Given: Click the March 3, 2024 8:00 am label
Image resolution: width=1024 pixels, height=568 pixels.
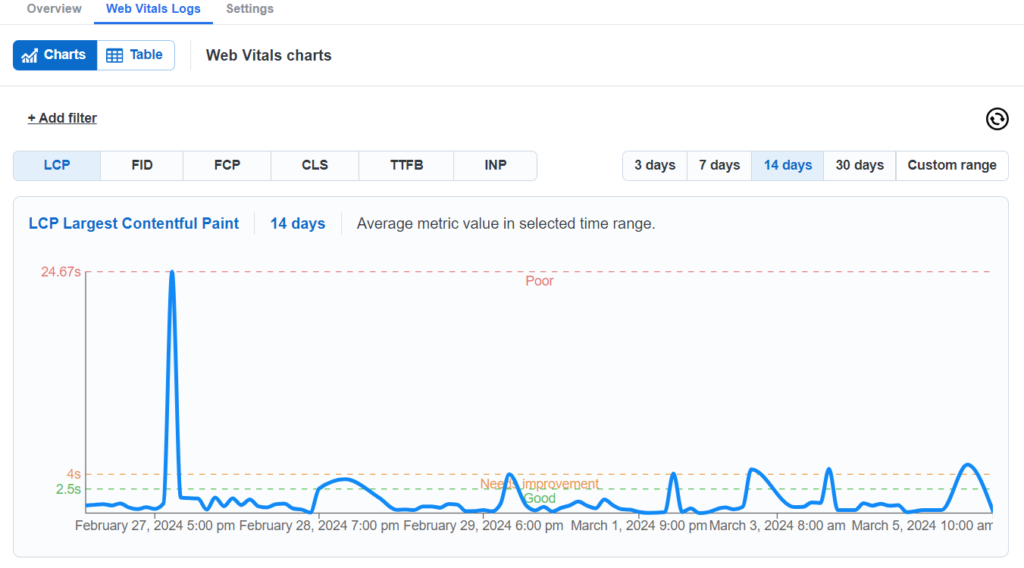Looking at the screenshot, I should click(x=777, y=526).
